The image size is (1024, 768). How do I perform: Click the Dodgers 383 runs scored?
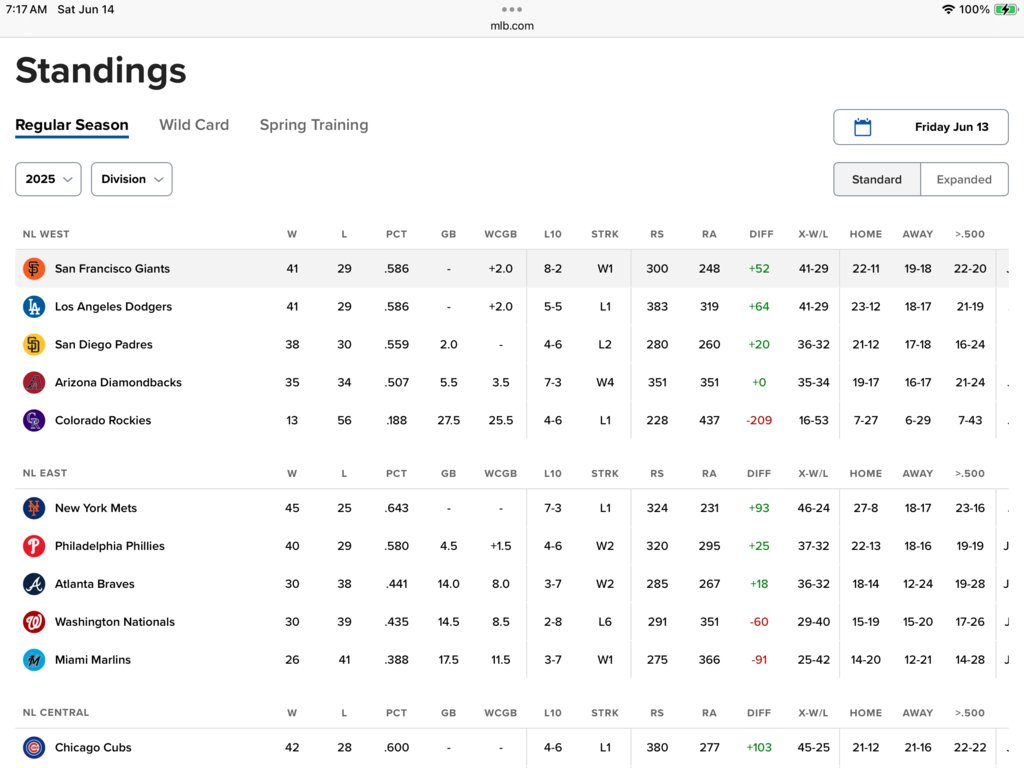pos(657,306)
